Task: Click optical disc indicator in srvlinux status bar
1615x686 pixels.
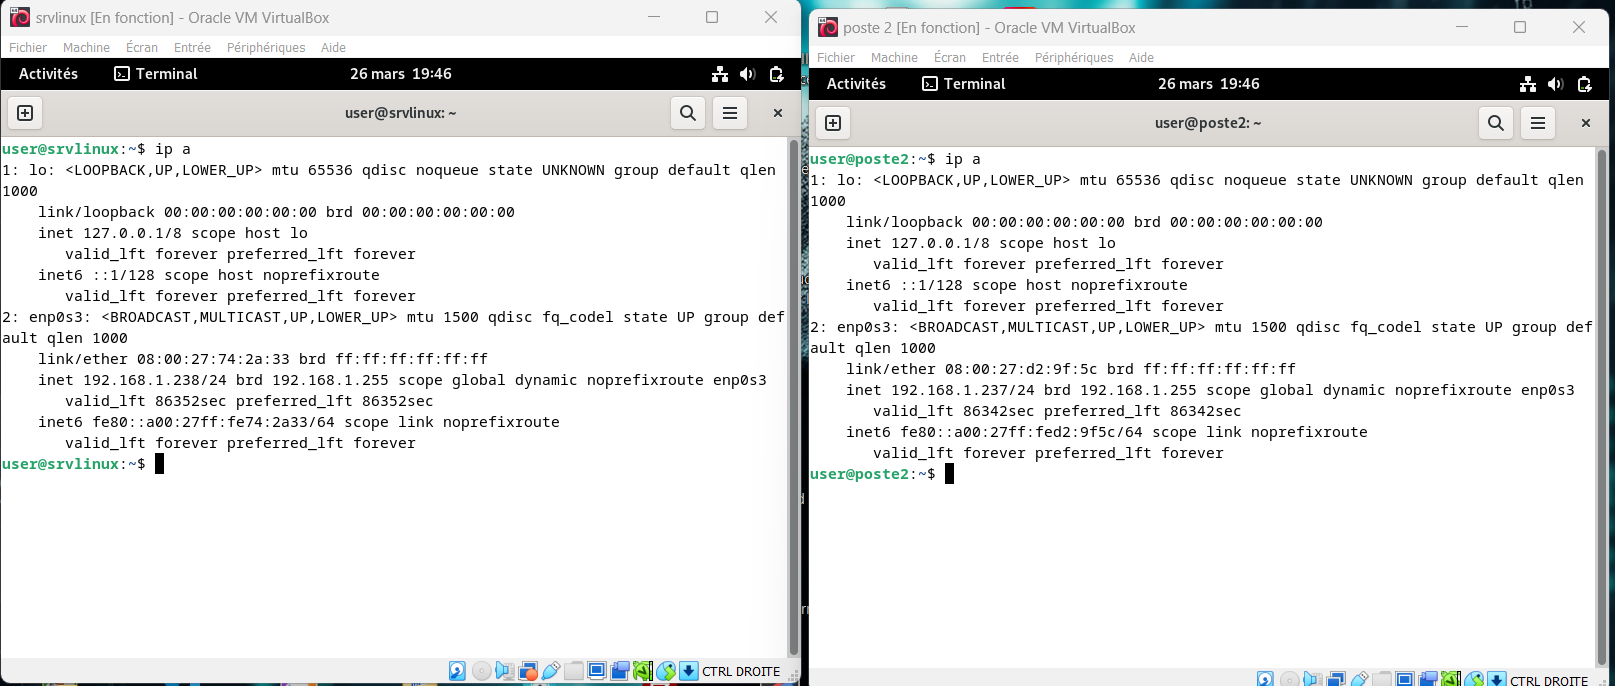Action: pos(481,671)
